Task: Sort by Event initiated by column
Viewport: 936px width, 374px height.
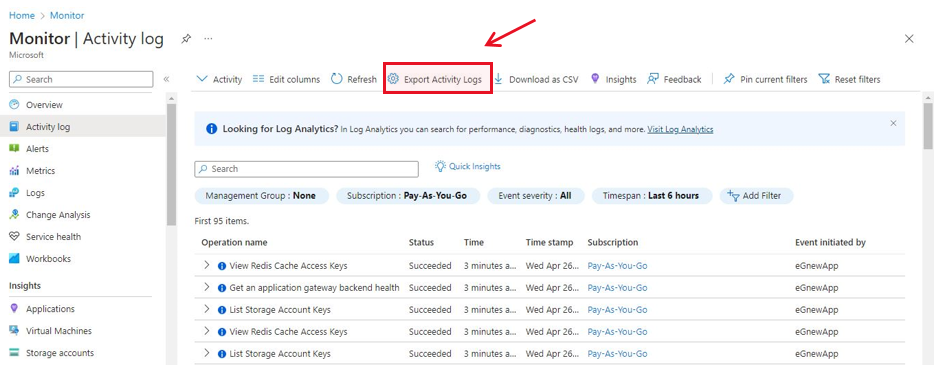Action: click(x=830, y=243)
